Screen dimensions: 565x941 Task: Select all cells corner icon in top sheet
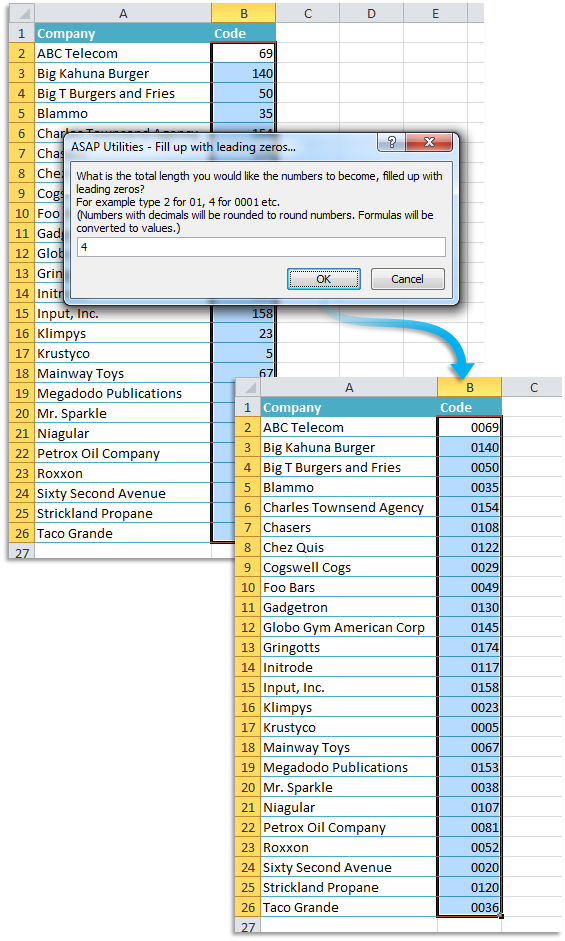(x=22, y=13)
